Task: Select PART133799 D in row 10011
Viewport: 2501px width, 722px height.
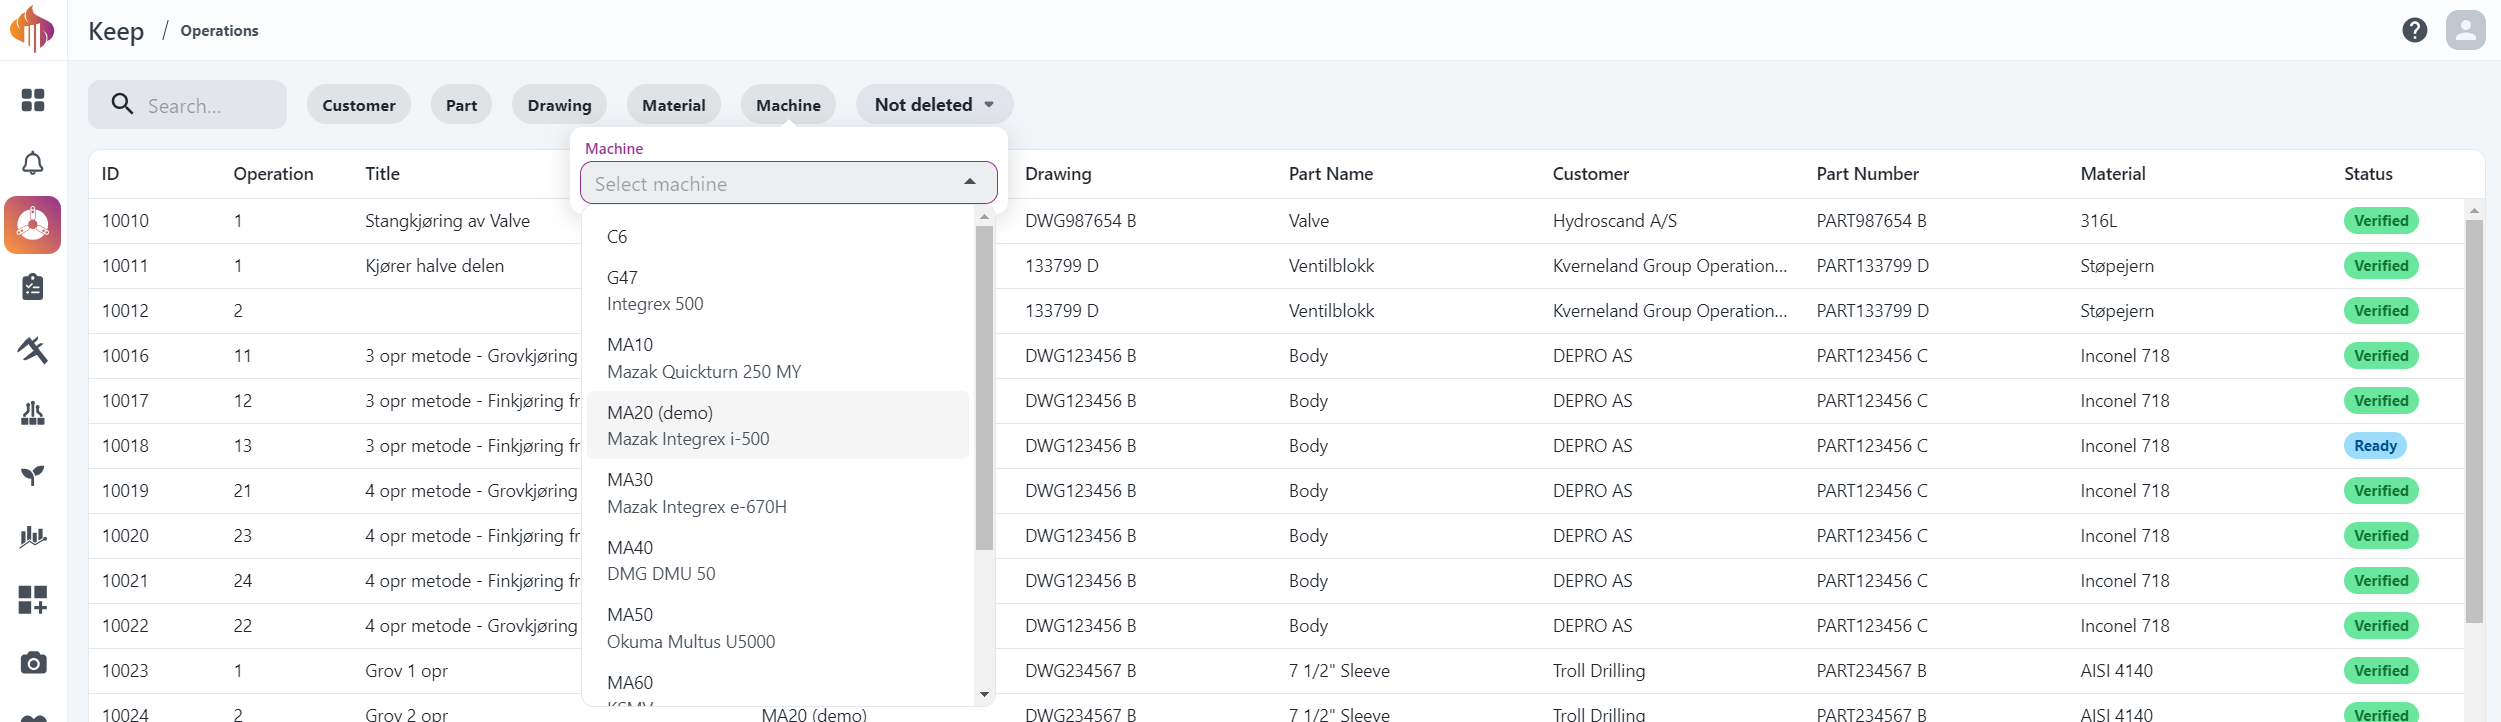Action: tap(1872, 266)
